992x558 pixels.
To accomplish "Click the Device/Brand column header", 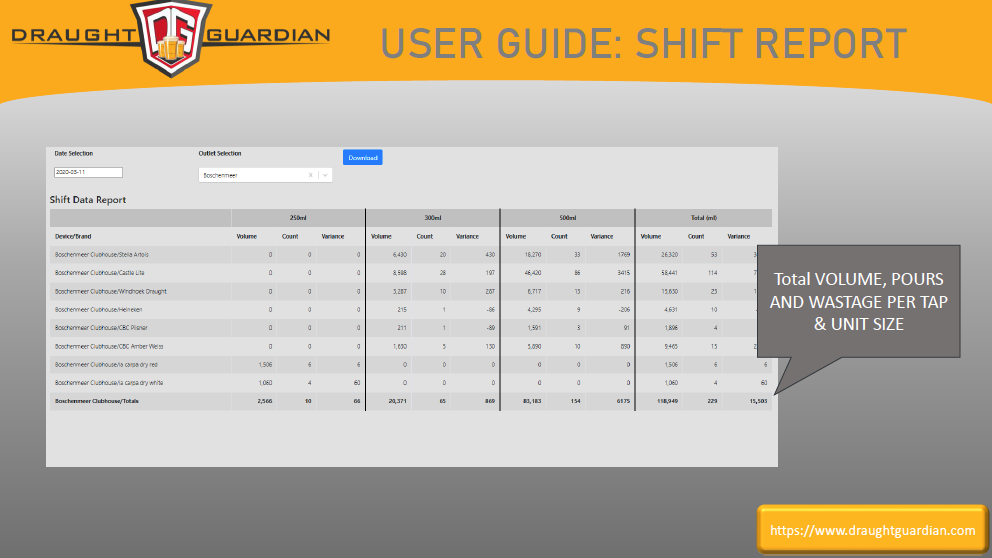I will tap(73, 237).
